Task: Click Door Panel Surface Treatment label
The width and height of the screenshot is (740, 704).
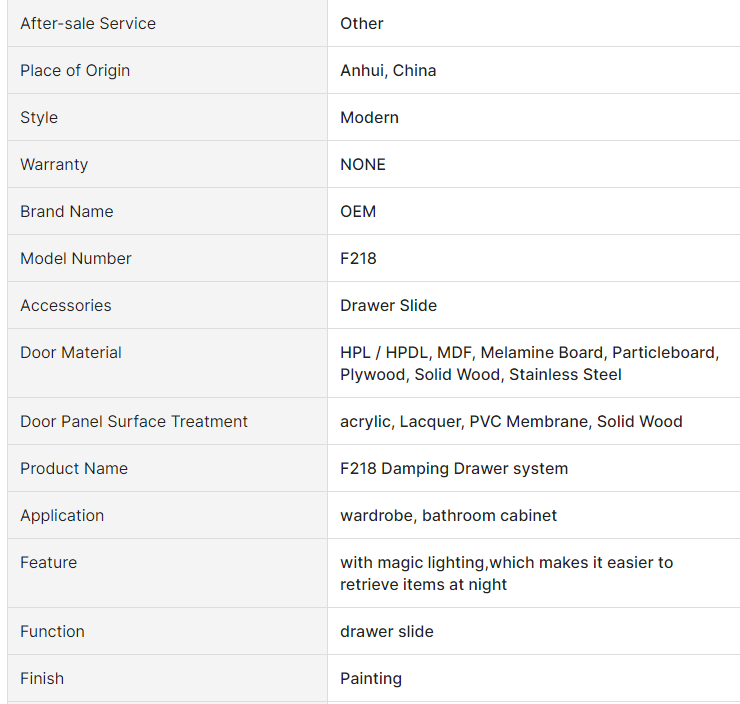Action: [134, 421]
